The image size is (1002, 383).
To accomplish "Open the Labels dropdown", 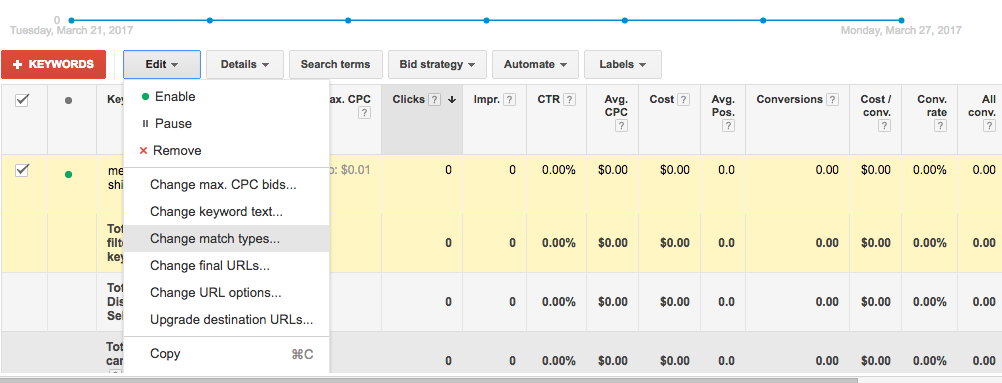I will coord(622,65).
